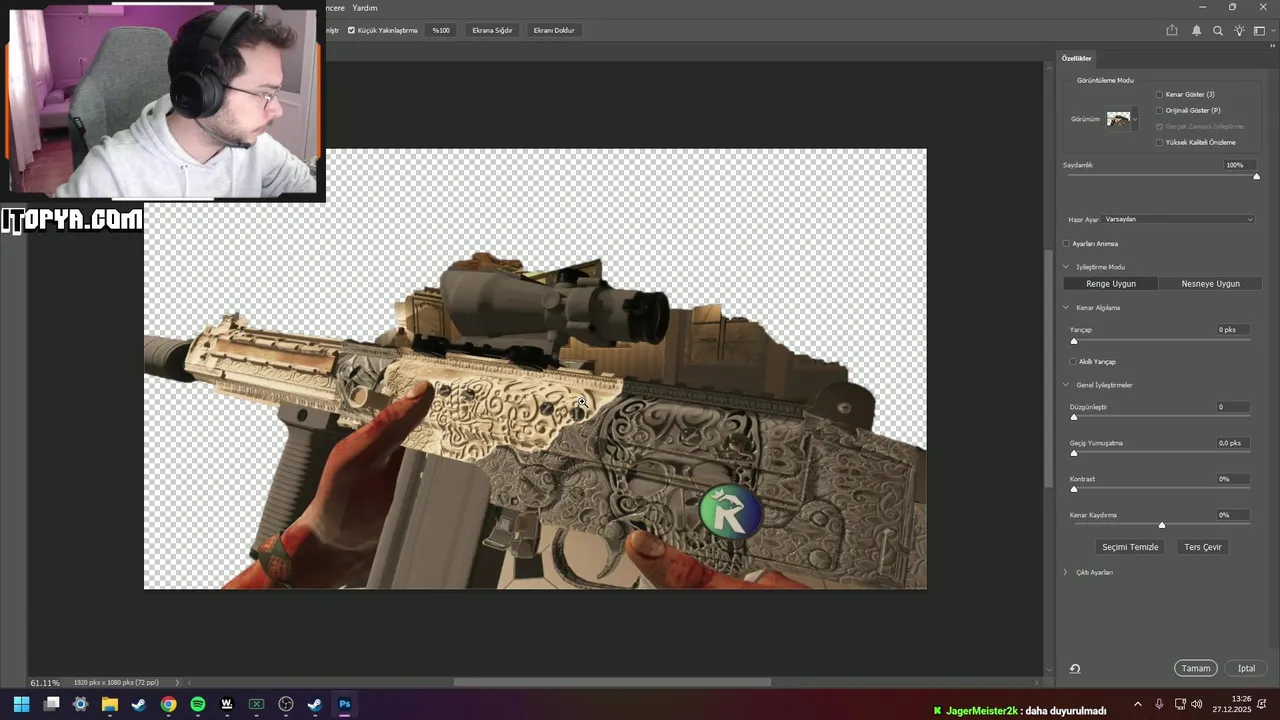This screenshot has height=720, width=1280.
Task: Click the microphone tray icon
Action: [x=1159, y=704]
